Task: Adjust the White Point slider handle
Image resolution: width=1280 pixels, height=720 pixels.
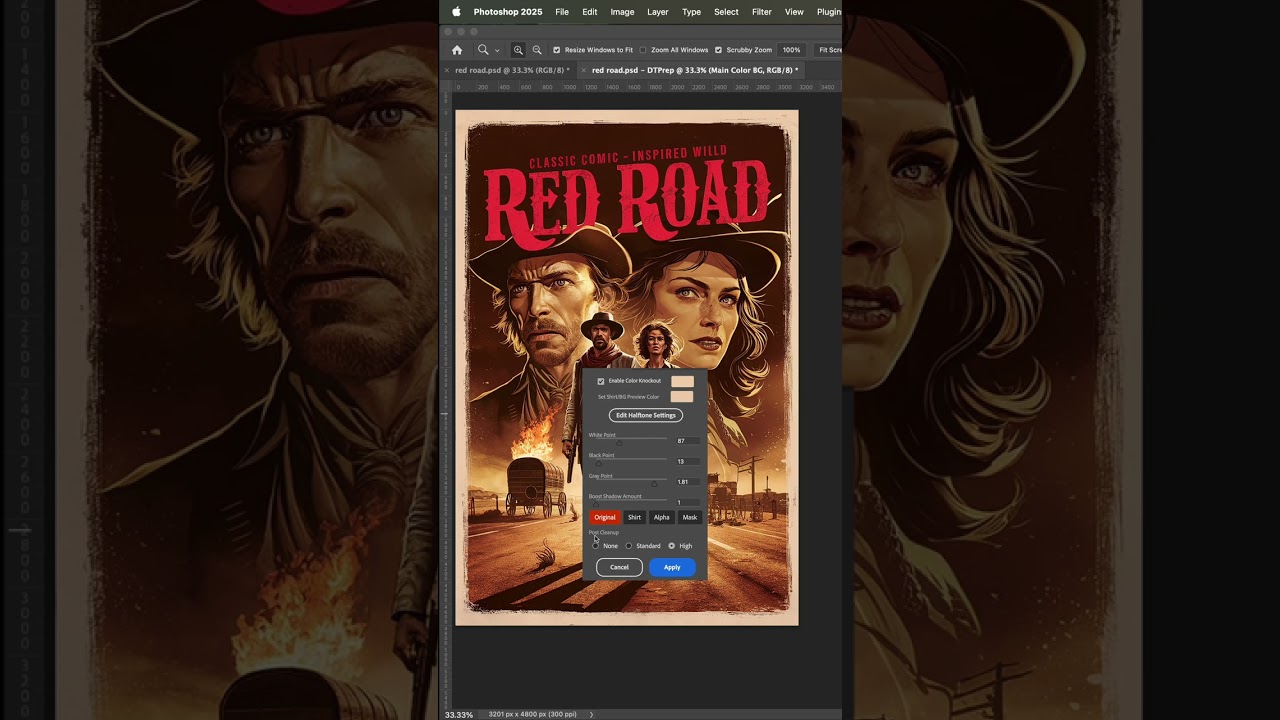Action: tap(619, 442)
